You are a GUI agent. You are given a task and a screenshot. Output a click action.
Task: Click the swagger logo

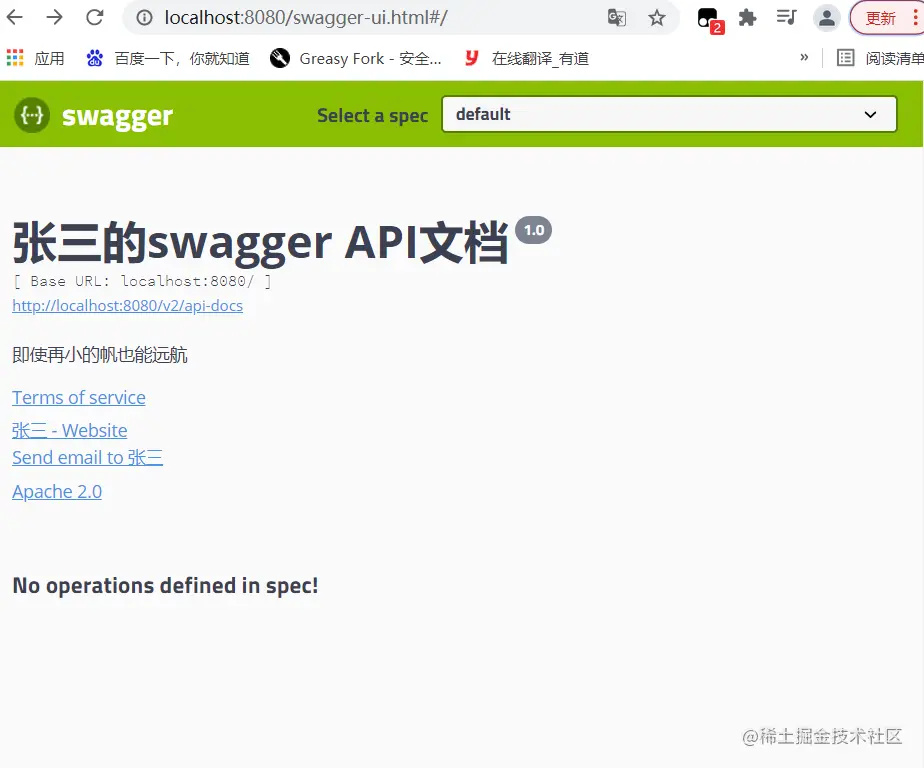(94, 115)
